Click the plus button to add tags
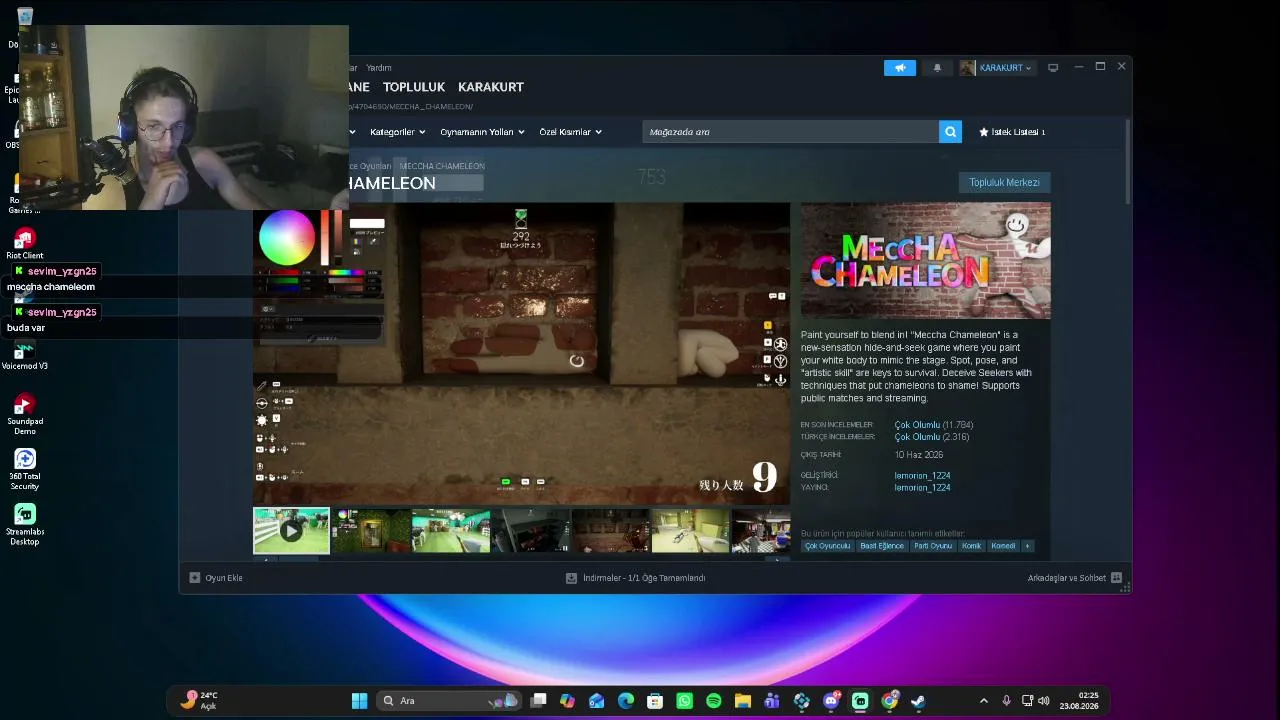 pos(1027,546)
